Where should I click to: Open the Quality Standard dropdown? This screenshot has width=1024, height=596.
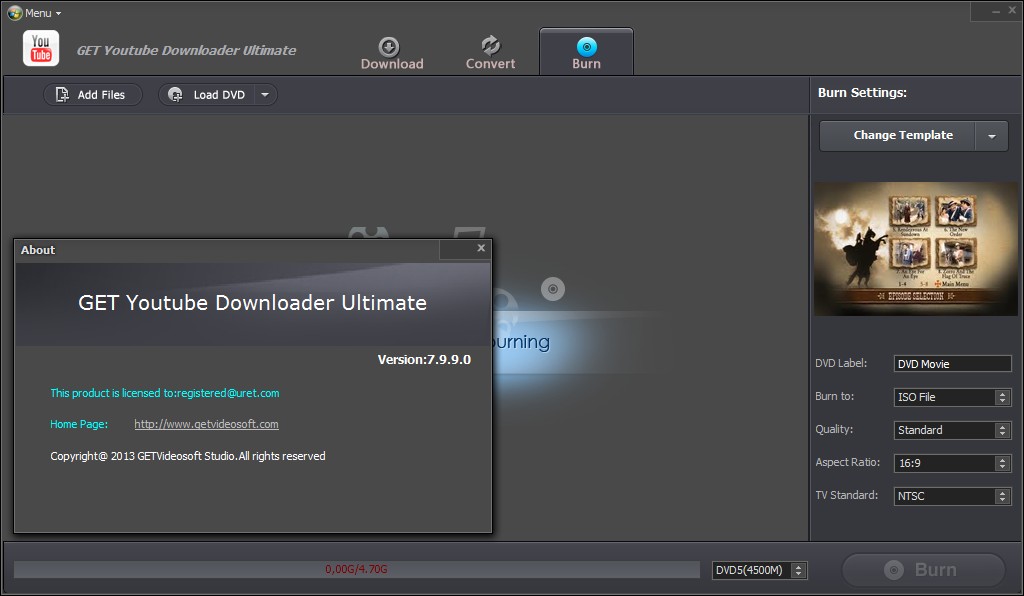(x=952, y=430)
